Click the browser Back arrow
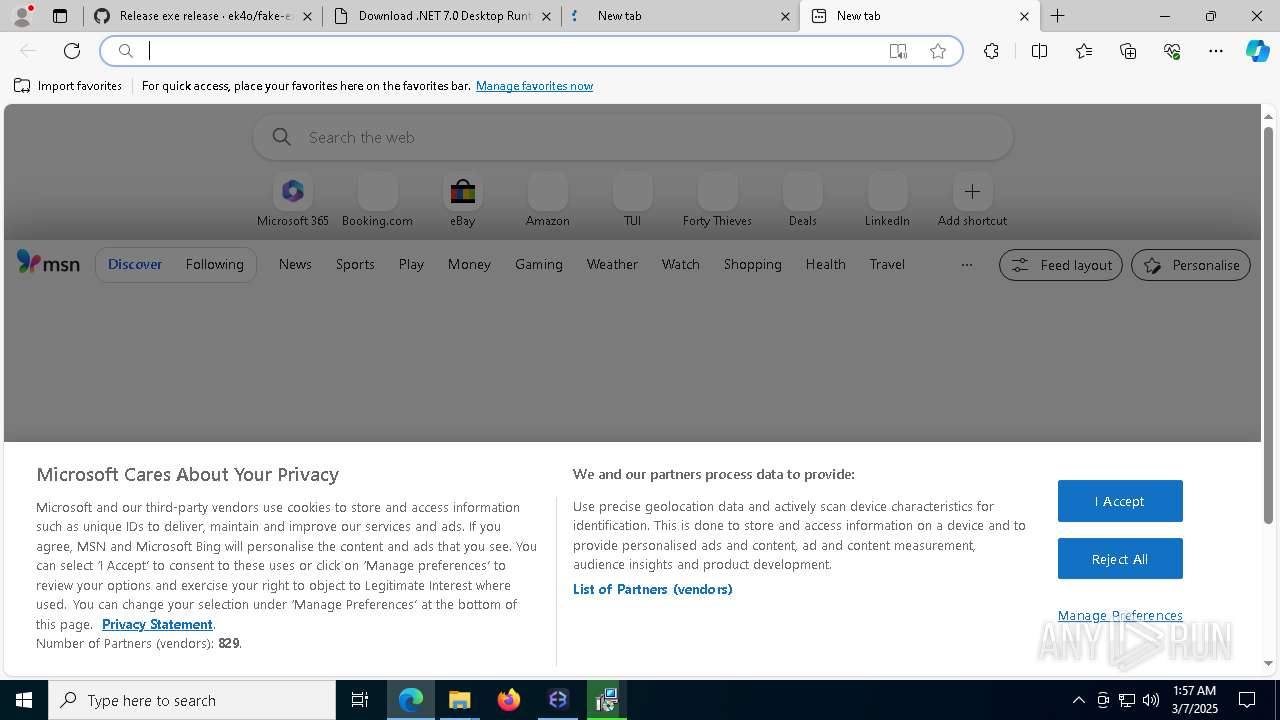The width and height of the screenshot is (1280, 720). (28, 51)
